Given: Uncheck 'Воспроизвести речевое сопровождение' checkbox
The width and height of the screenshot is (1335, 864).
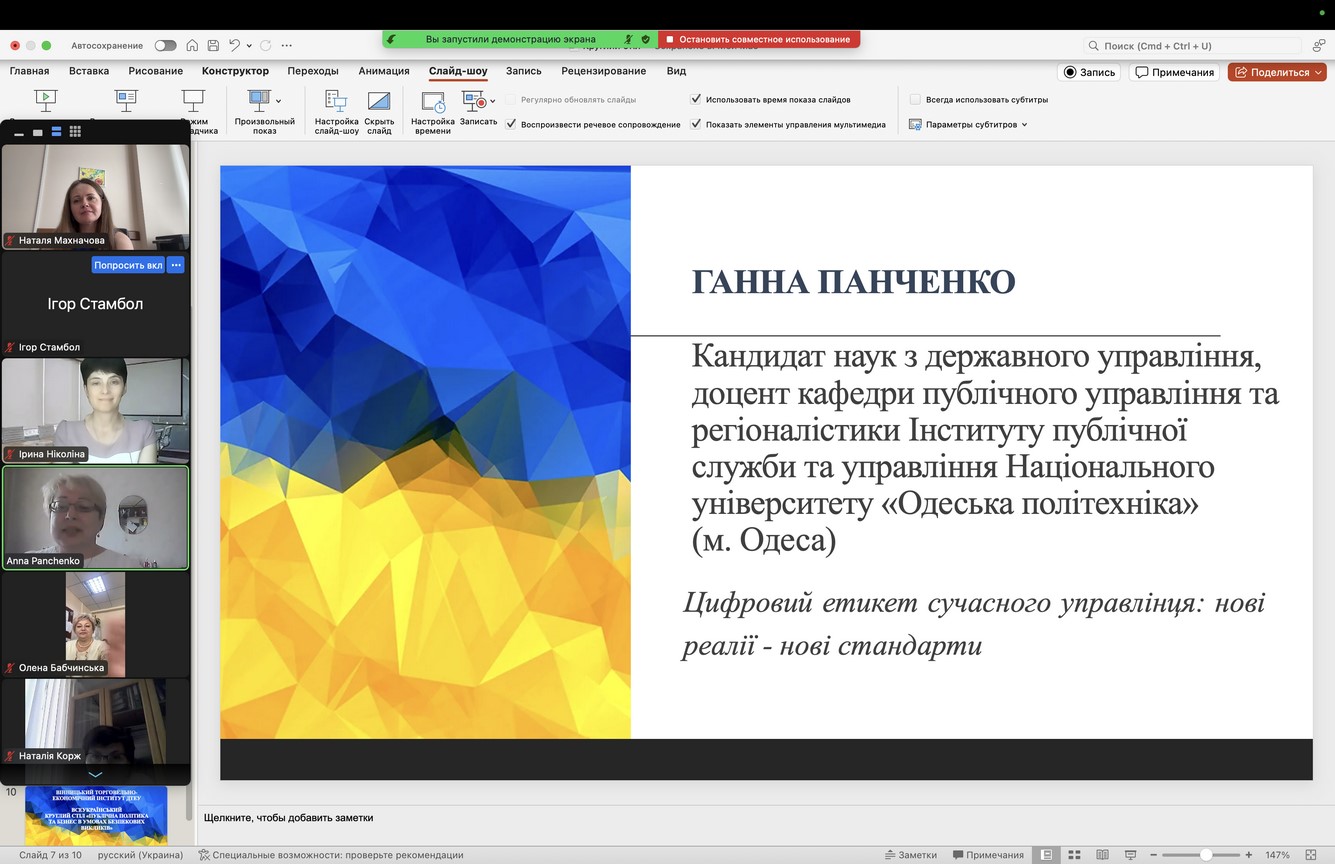Looking at the screenshot, I should click(511, 125).
